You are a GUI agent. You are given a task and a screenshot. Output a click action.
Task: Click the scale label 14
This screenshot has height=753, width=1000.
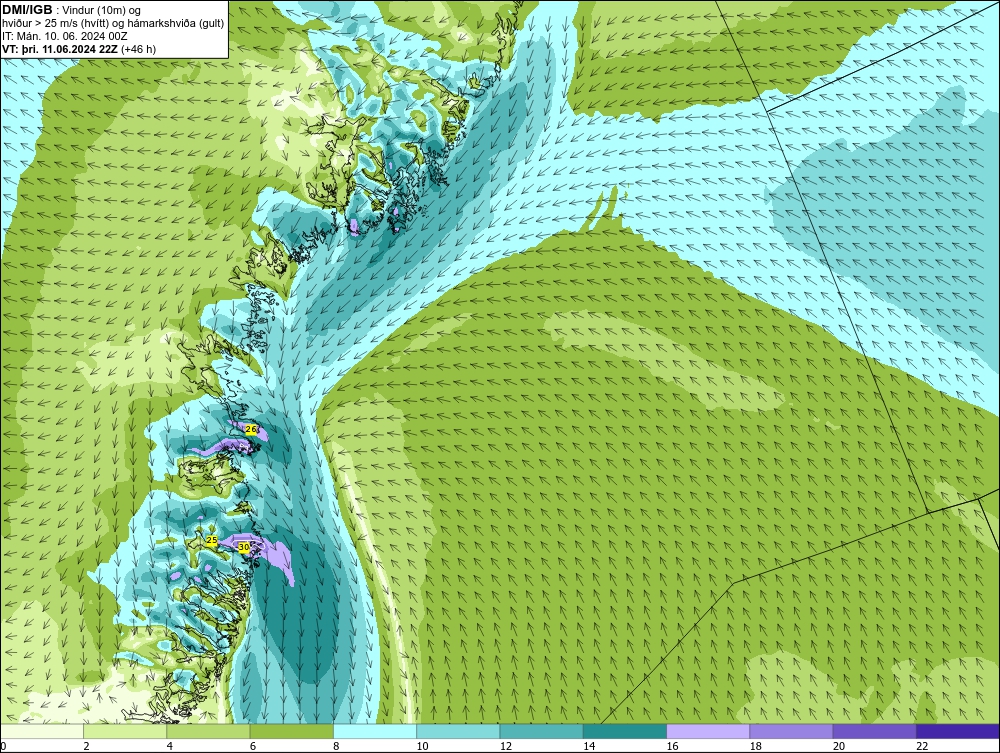point(589,746)
